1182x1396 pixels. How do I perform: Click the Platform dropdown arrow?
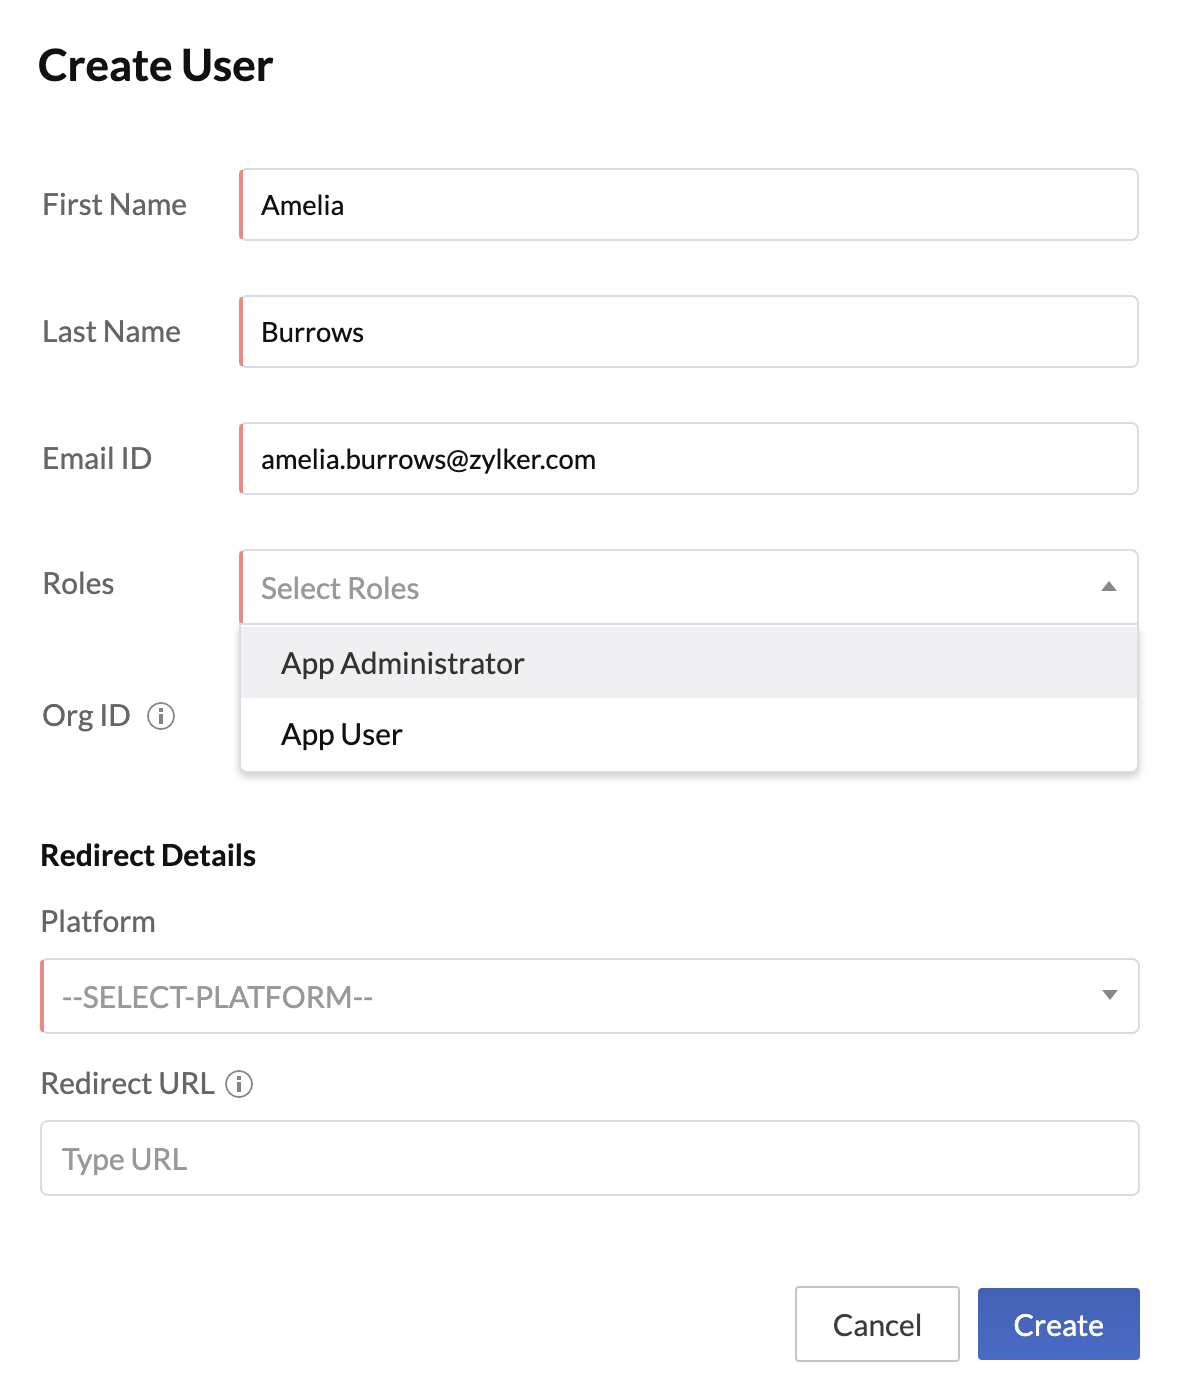pyautogui.click(x=1109, y=995)
